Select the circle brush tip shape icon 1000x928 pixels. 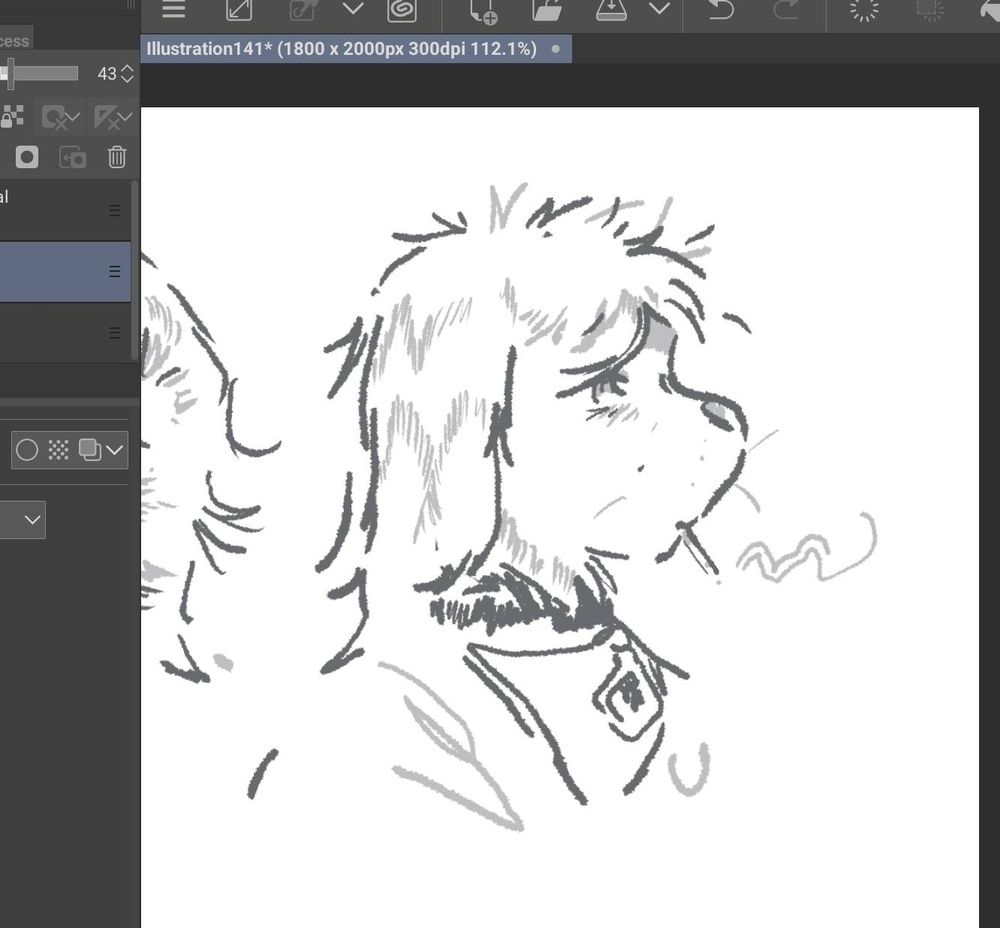(x=27, y=450)
